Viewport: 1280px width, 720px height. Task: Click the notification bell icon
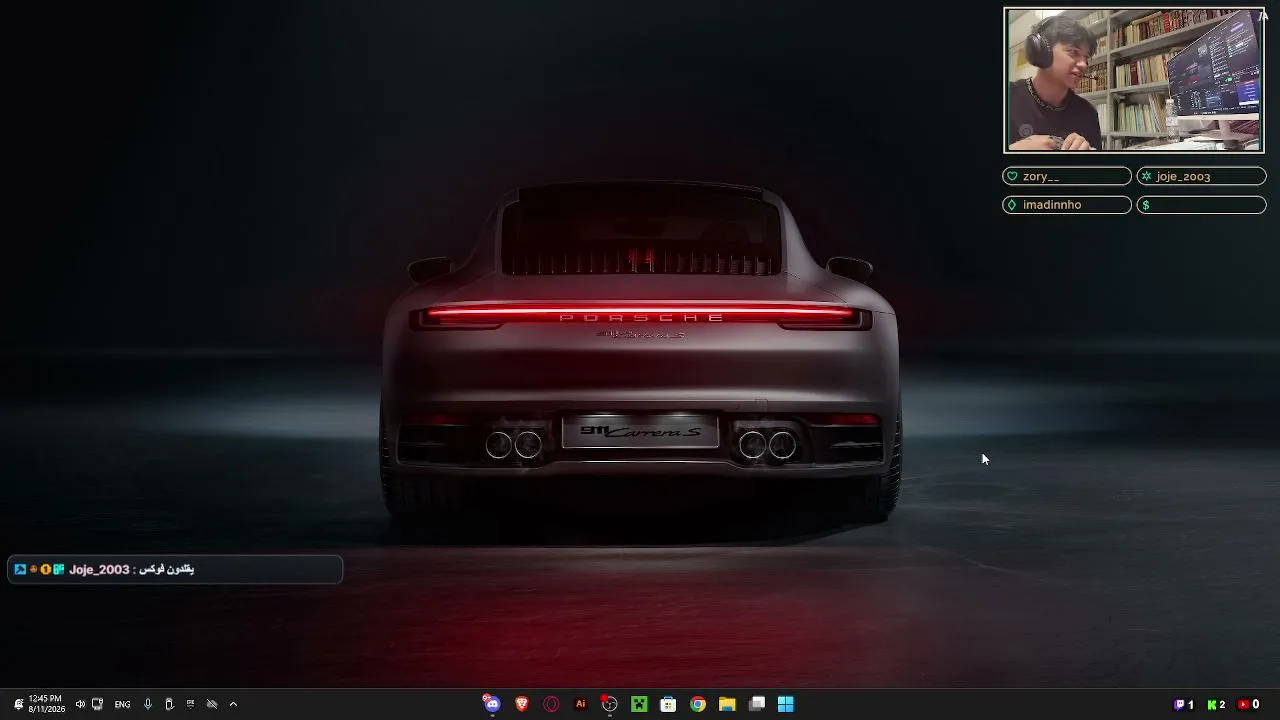pyautogui.click(x=18, y=704)
